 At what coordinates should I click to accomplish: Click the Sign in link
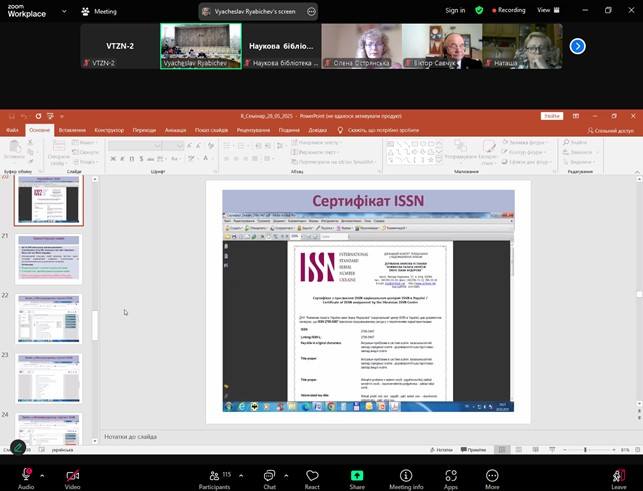(455, 10)
